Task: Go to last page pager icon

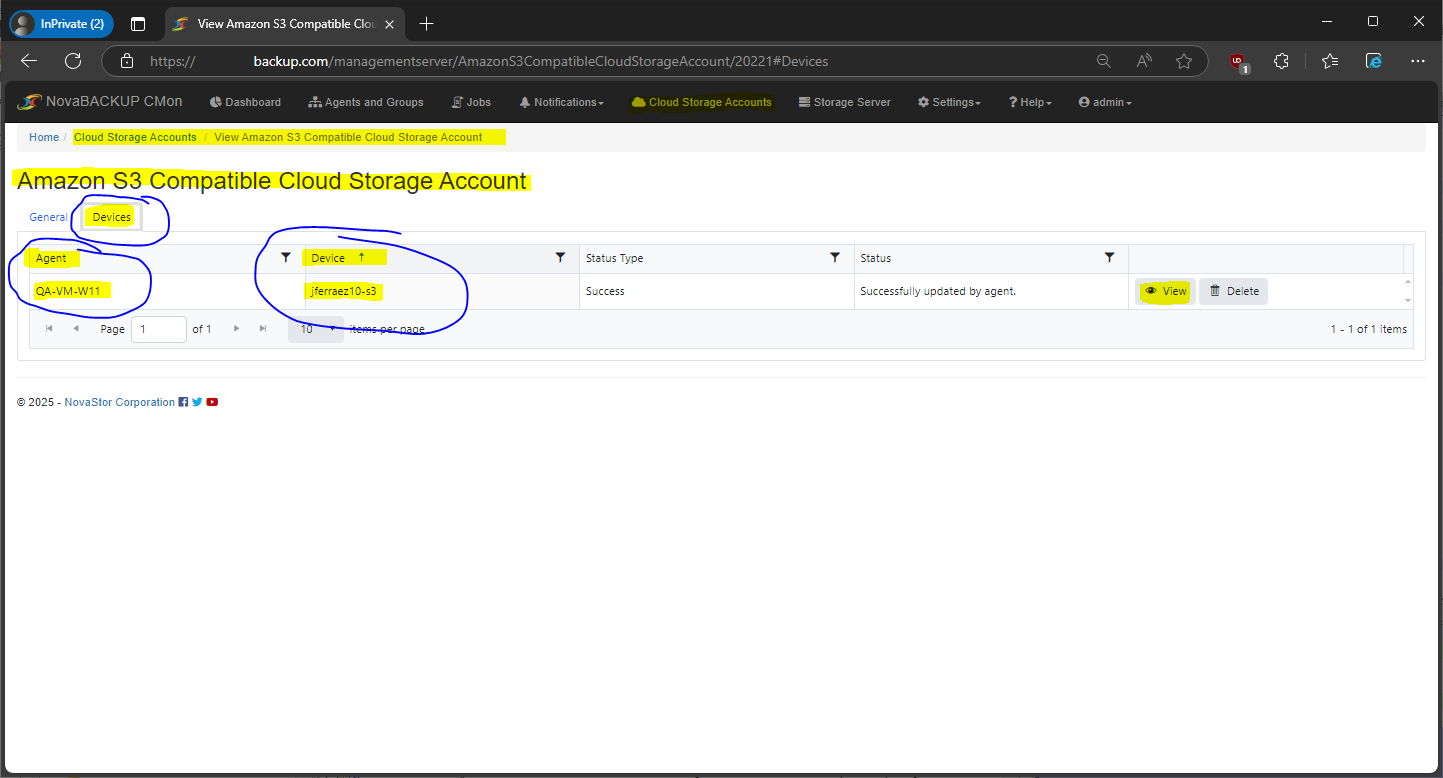Action: (x=263, y=329)
